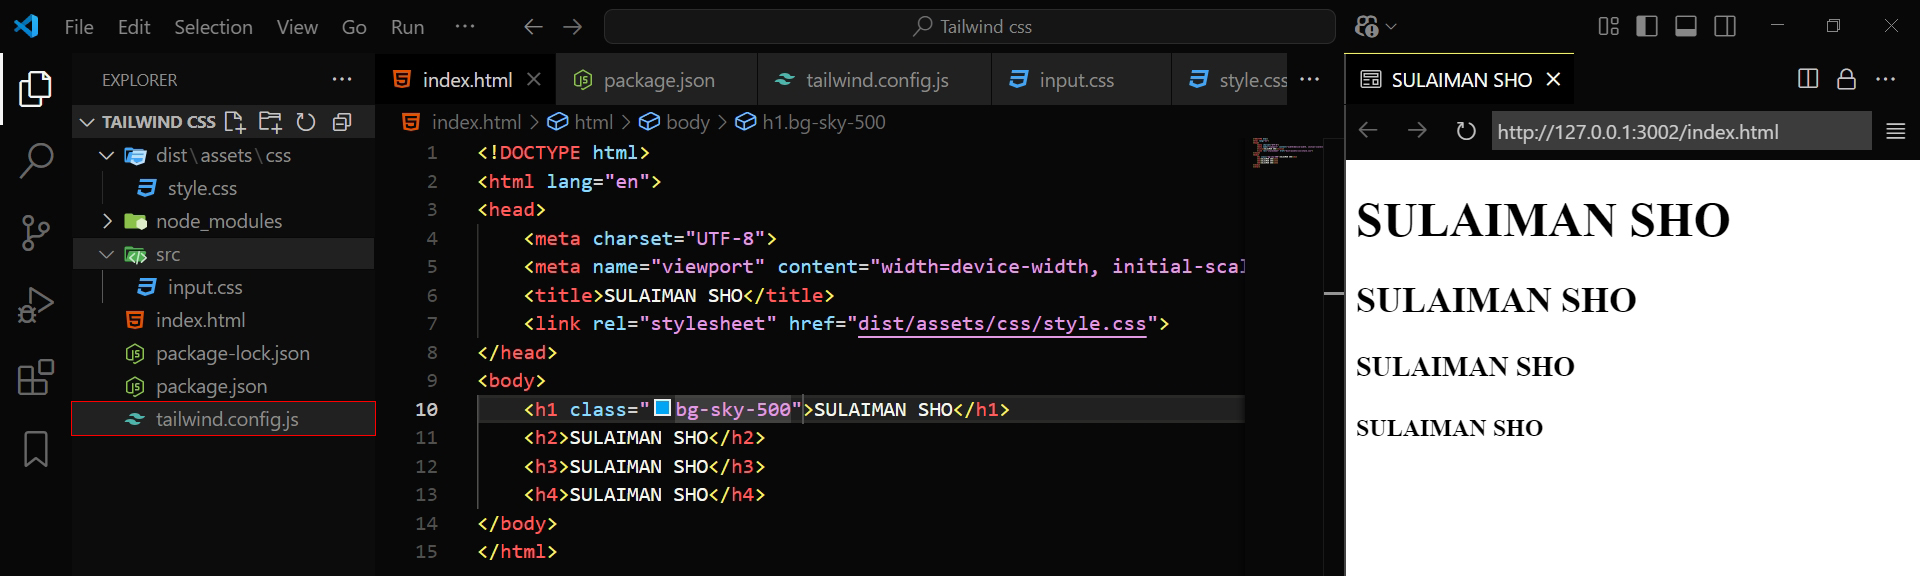Open package-lock.json in the explorer
This screenshot has height=576, width=1920.
[232, 353]
